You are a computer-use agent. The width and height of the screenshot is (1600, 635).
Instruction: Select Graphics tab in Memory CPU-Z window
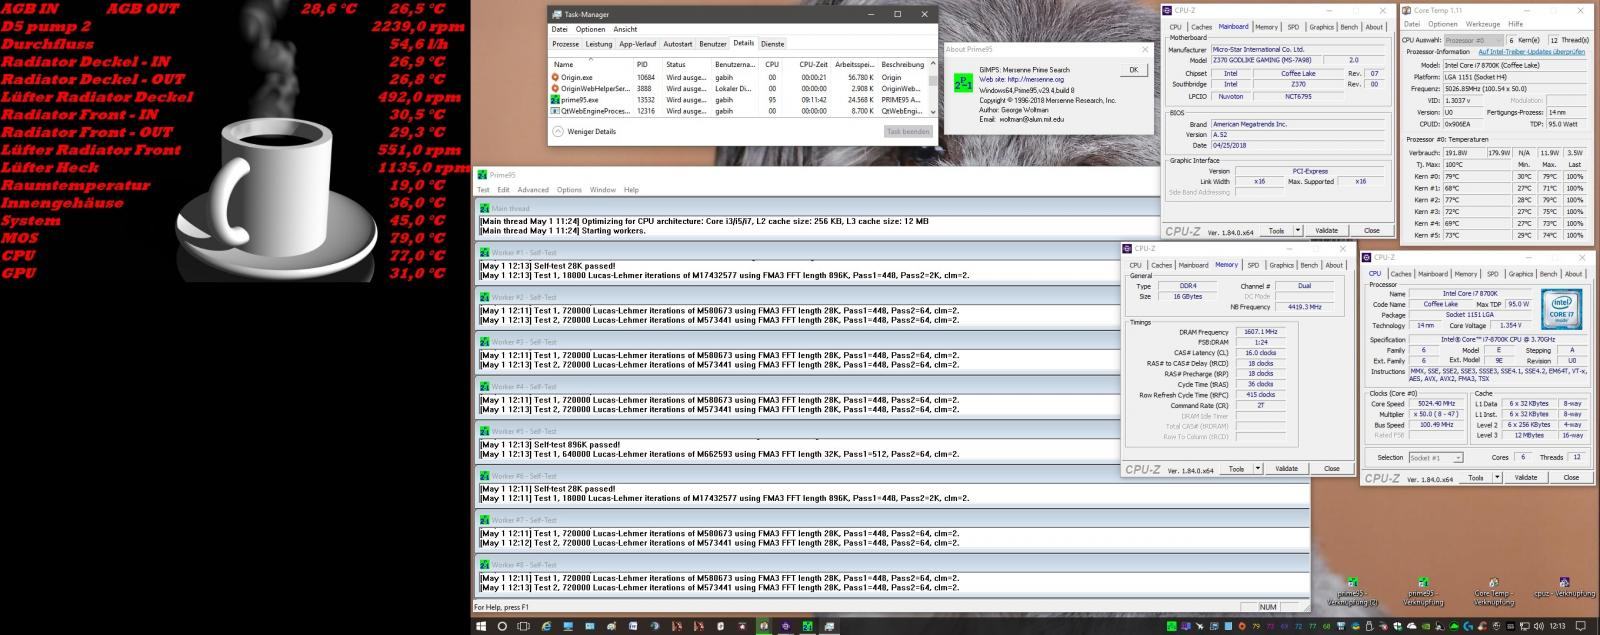pos(1282,265)
